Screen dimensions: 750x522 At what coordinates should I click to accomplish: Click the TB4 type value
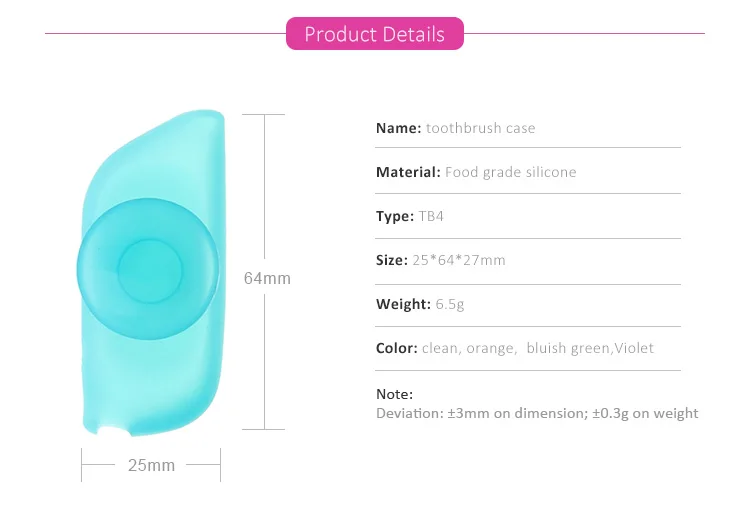point(432,216)
